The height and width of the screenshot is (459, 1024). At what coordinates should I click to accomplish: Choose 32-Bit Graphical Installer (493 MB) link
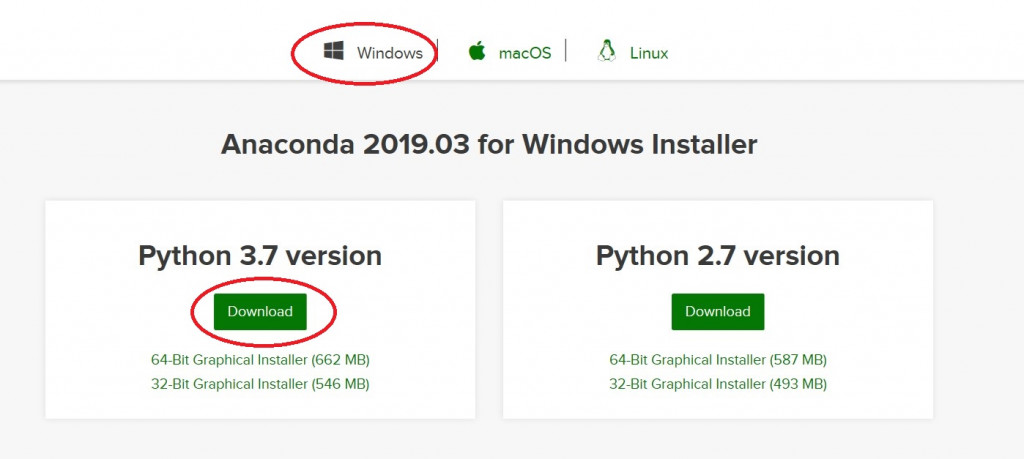coord(718,384)
